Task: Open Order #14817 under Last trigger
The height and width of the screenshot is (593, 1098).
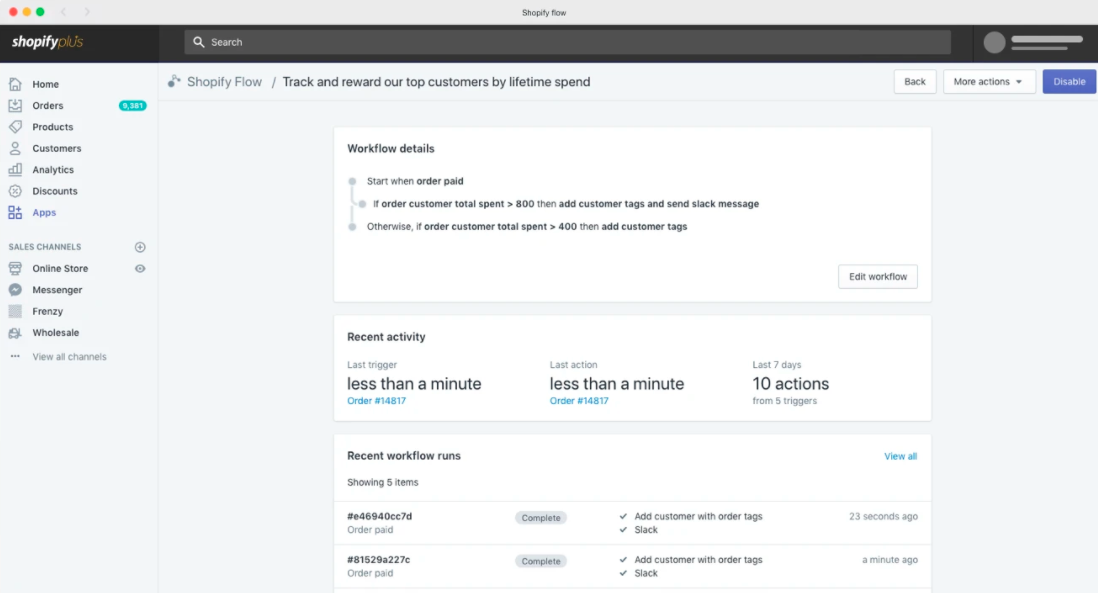Action: coord(376,401)
